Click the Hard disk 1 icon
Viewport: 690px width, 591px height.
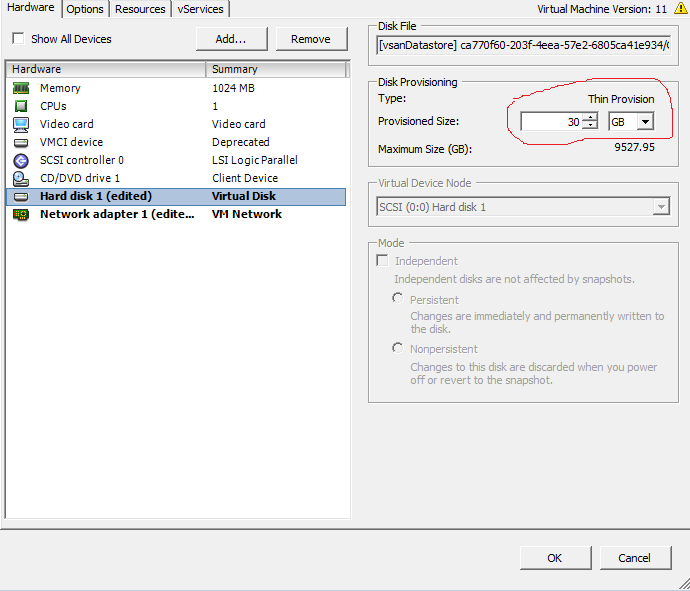[21, 197]
